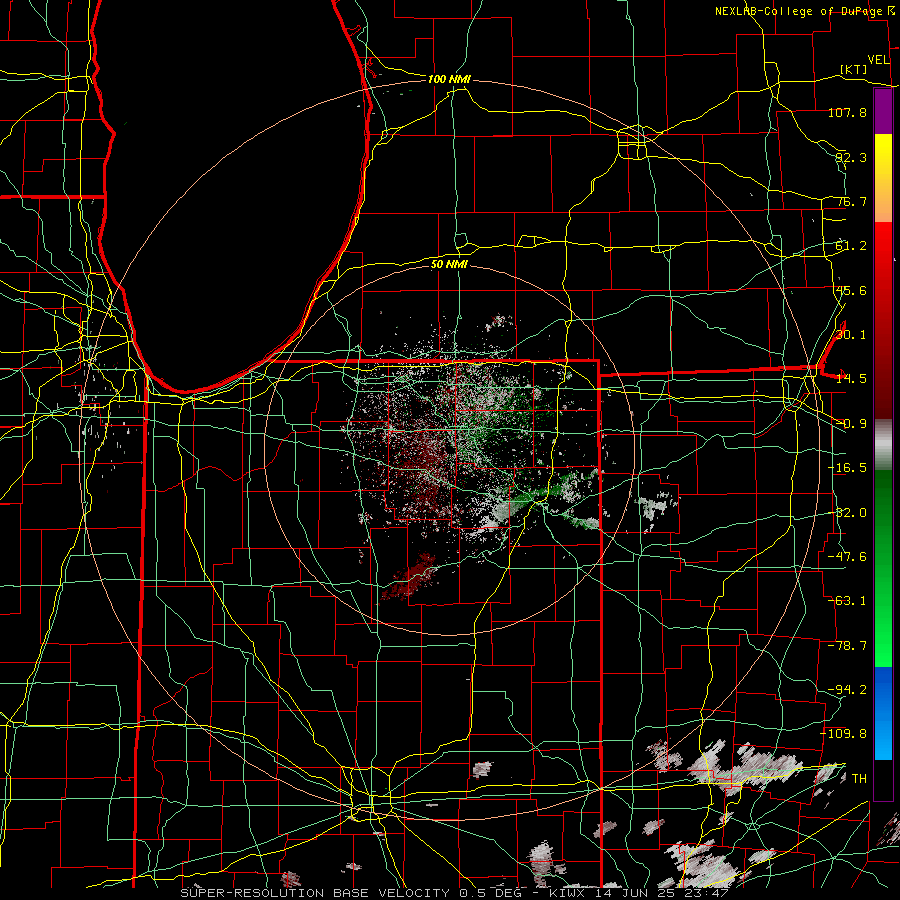Click the -16.5 velocity scale value
This screenshot has width=900, height=900.
tap(847, 468)
